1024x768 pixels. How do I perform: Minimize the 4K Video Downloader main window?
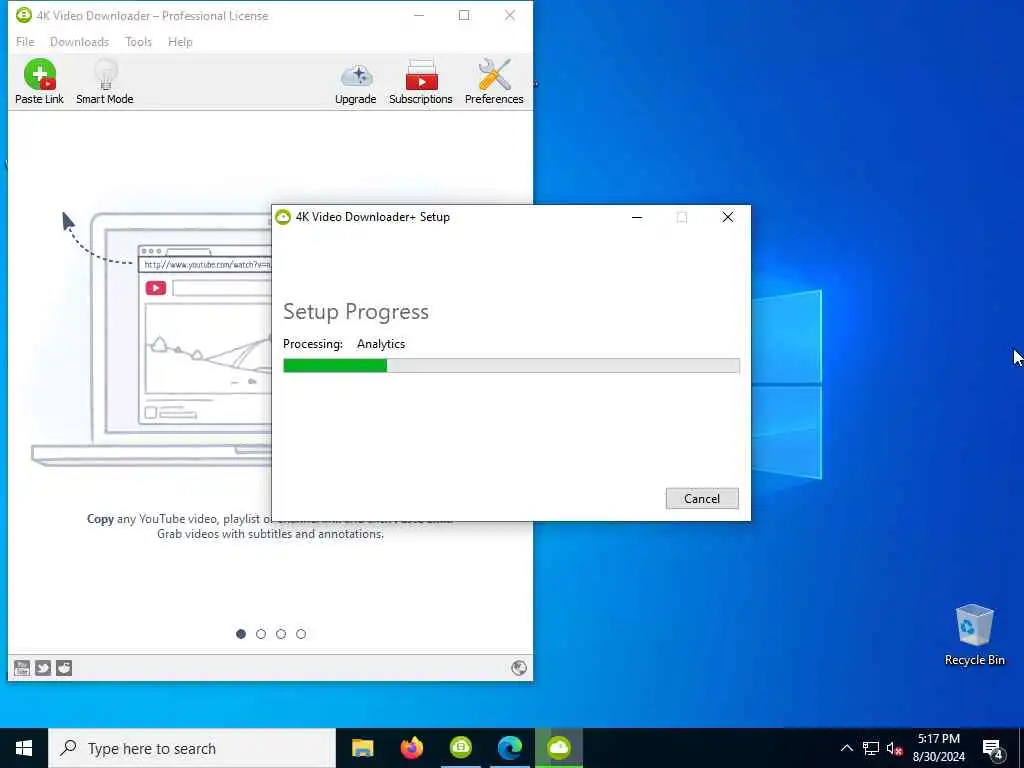(419, 15)
